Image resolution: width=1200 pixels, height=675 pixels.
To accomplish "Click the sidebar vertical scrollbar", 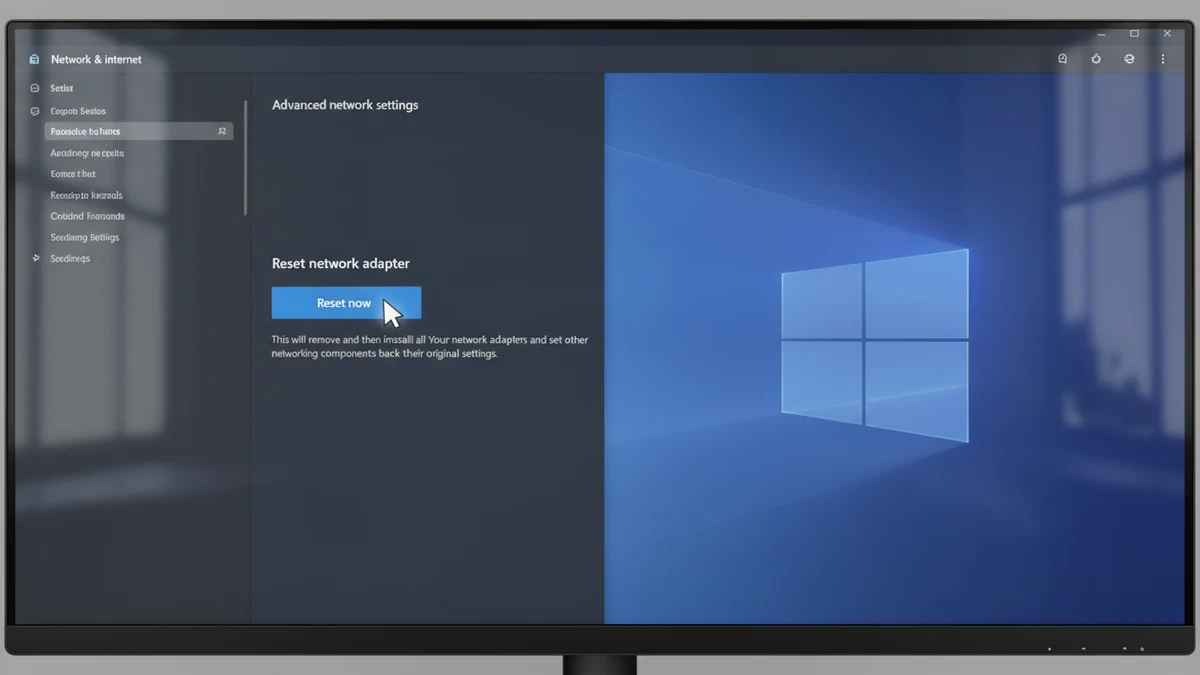I will coord(245,157).
